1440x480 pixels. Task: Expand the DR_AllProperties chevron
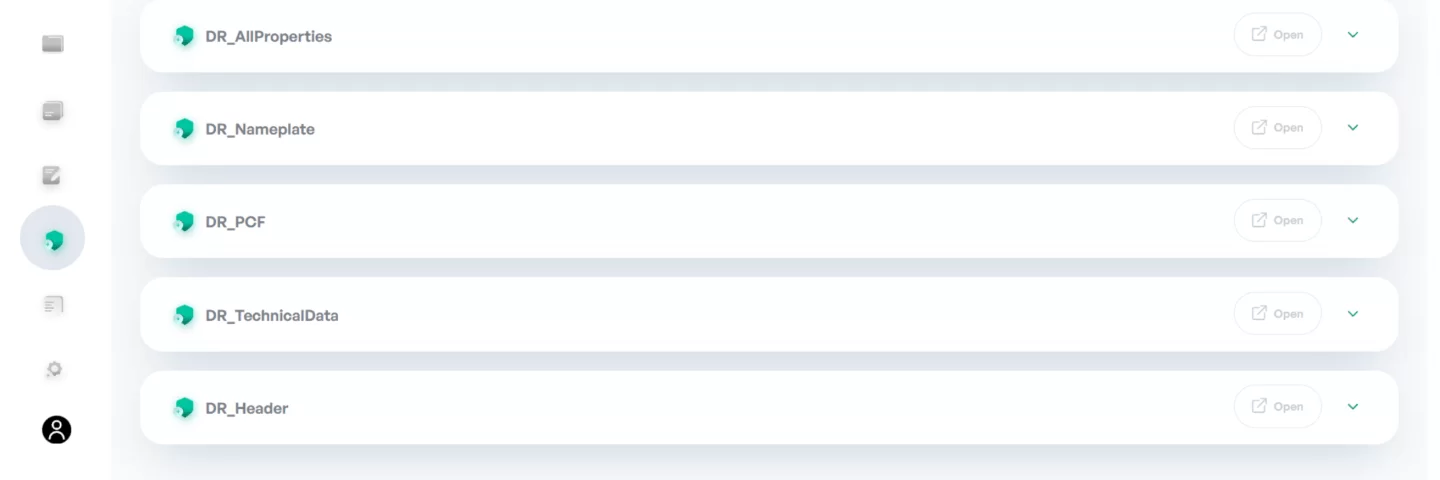[x=1353, y=35]
